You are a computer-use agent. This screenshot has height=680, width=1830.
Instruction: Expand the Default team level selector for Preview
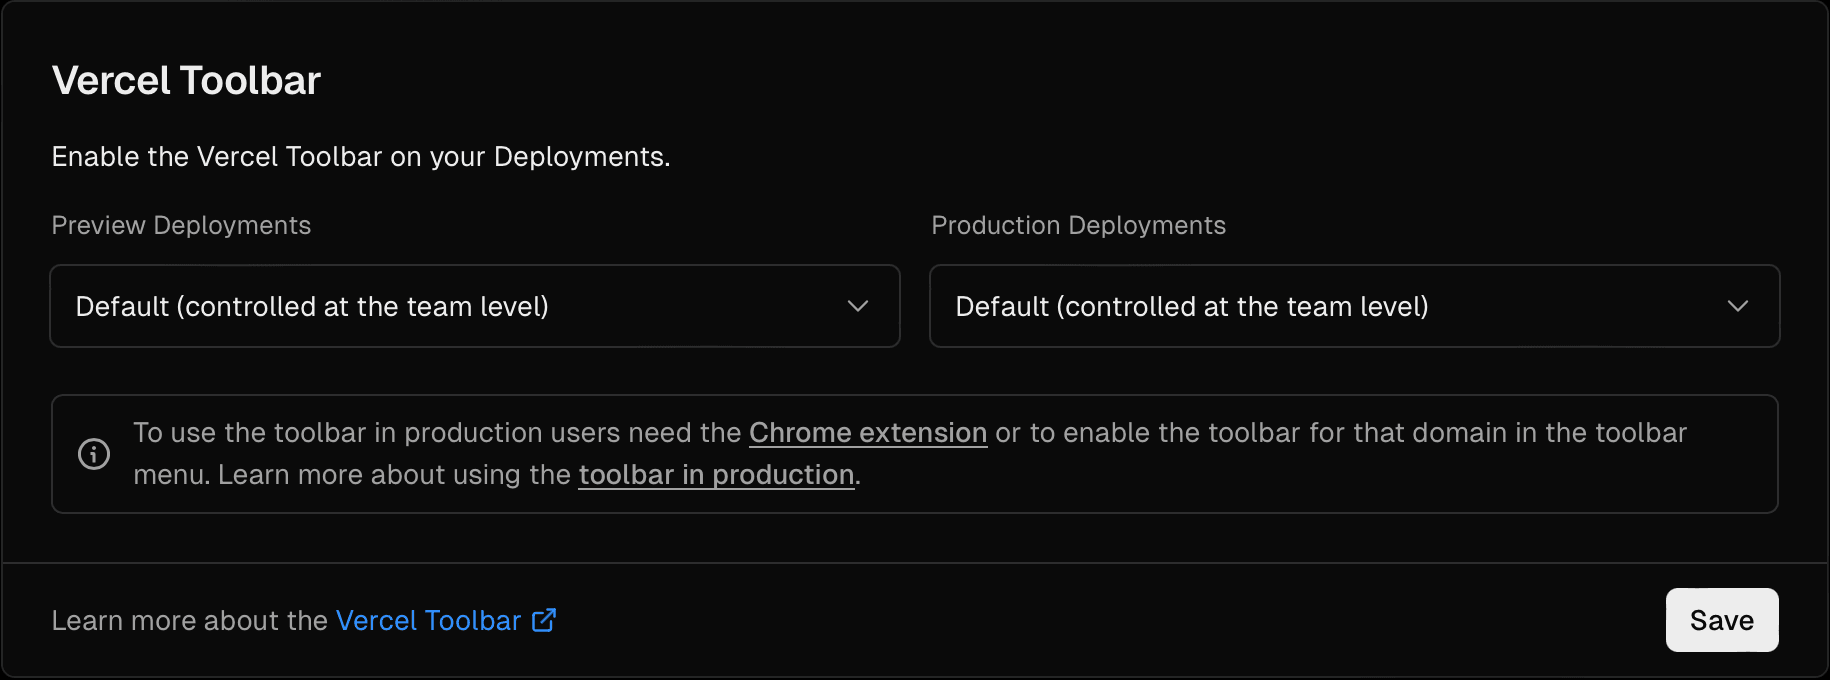pyautogui.click(x=474, y=306)
